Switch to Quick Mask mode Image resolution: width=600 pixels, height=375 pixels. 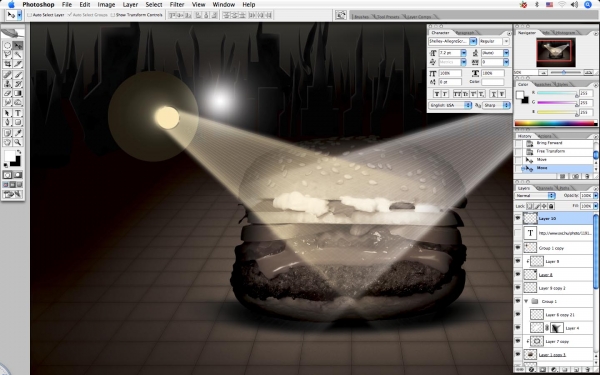(18, 175)
